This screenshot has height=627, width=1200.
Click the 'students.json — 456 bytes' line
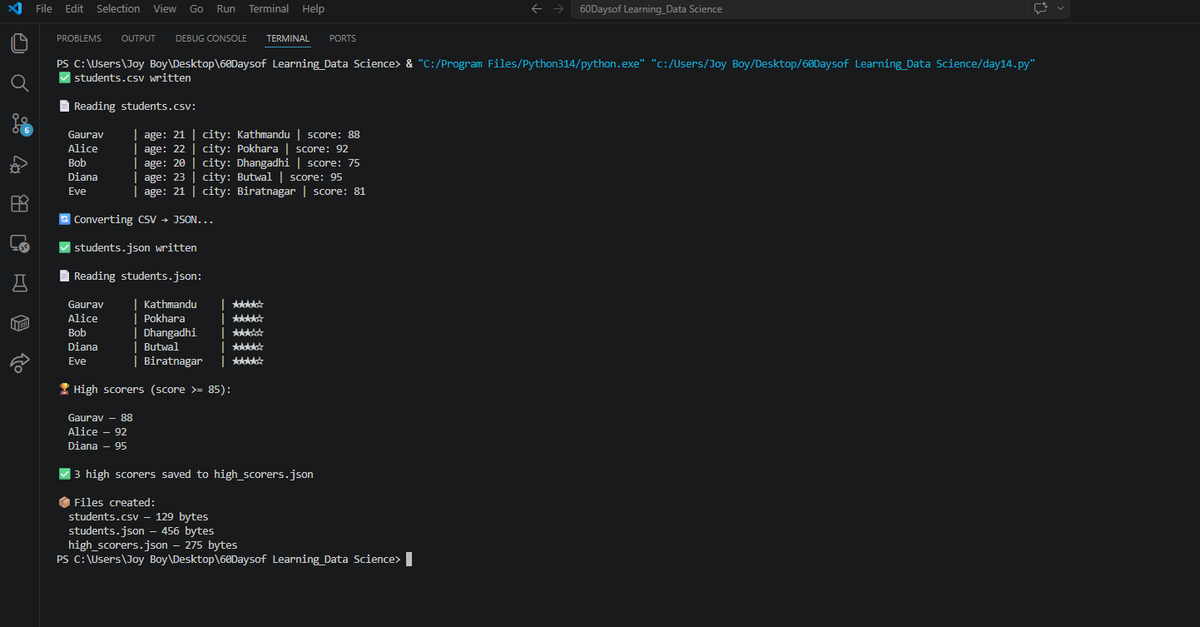point(141,531)
